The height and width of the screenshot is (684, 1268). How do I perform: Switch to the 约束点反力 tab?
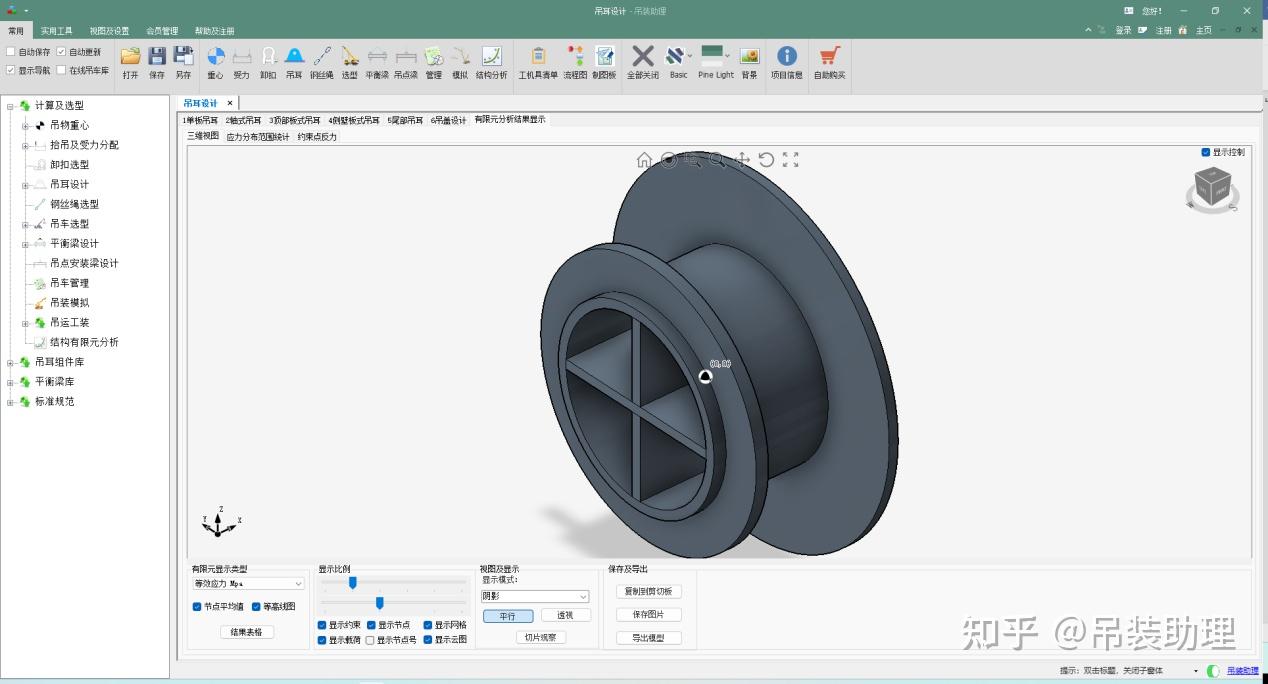(317, 137)
